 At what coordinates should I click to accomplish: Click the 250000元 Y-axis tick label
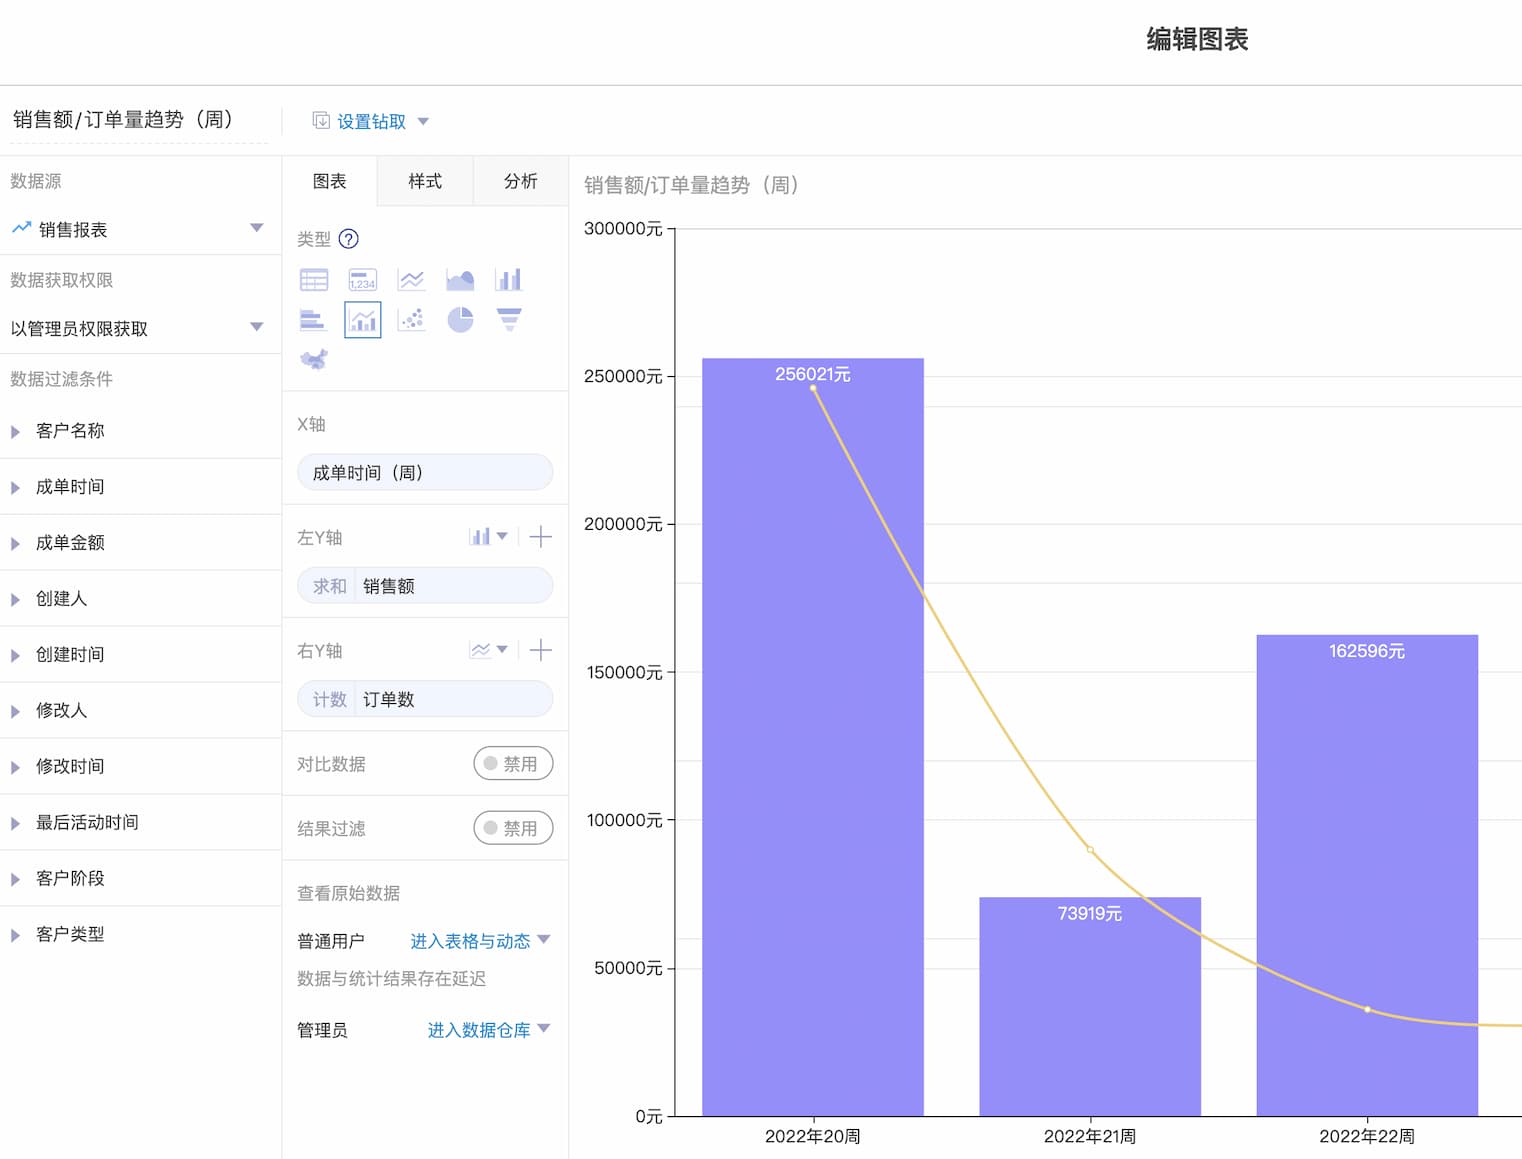623,376
